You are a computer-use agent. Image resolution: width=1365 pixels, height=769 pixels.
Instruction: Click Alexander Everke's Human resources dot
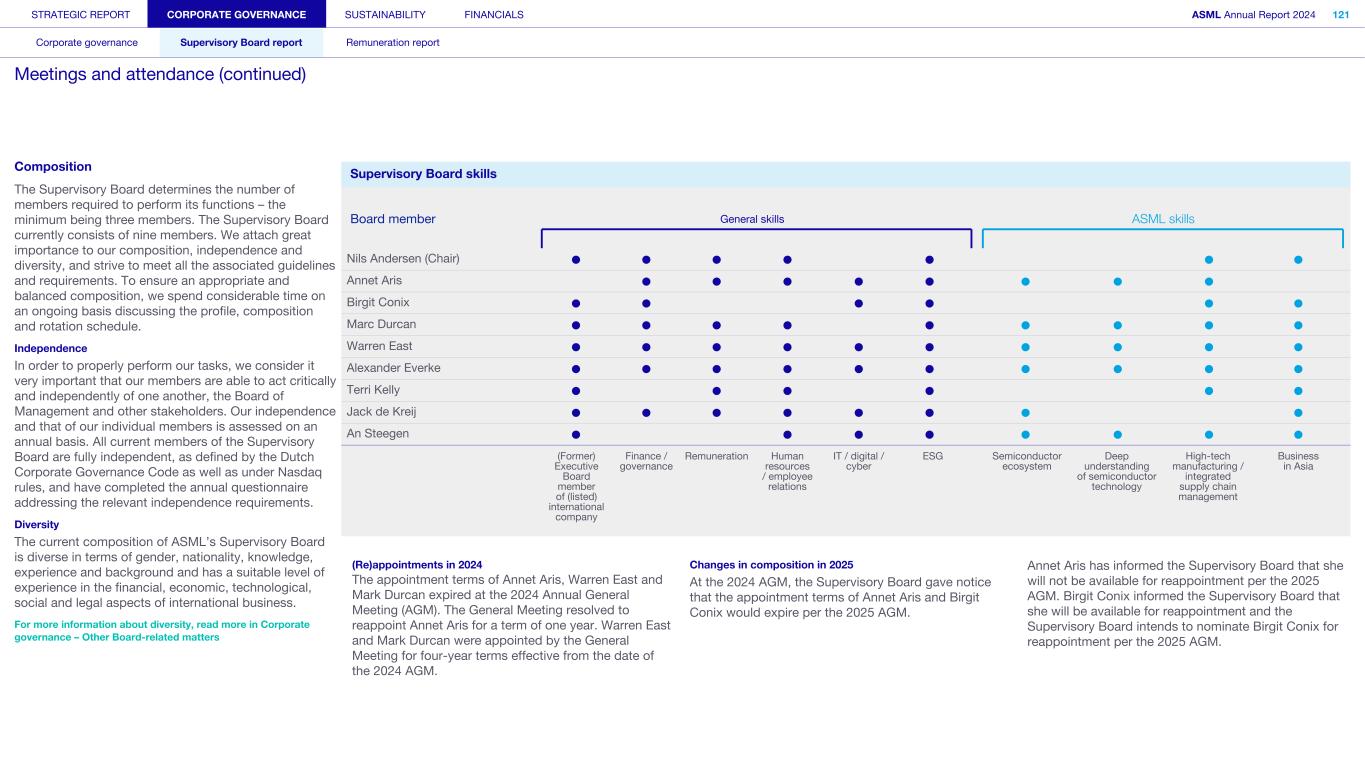point(787,368)
